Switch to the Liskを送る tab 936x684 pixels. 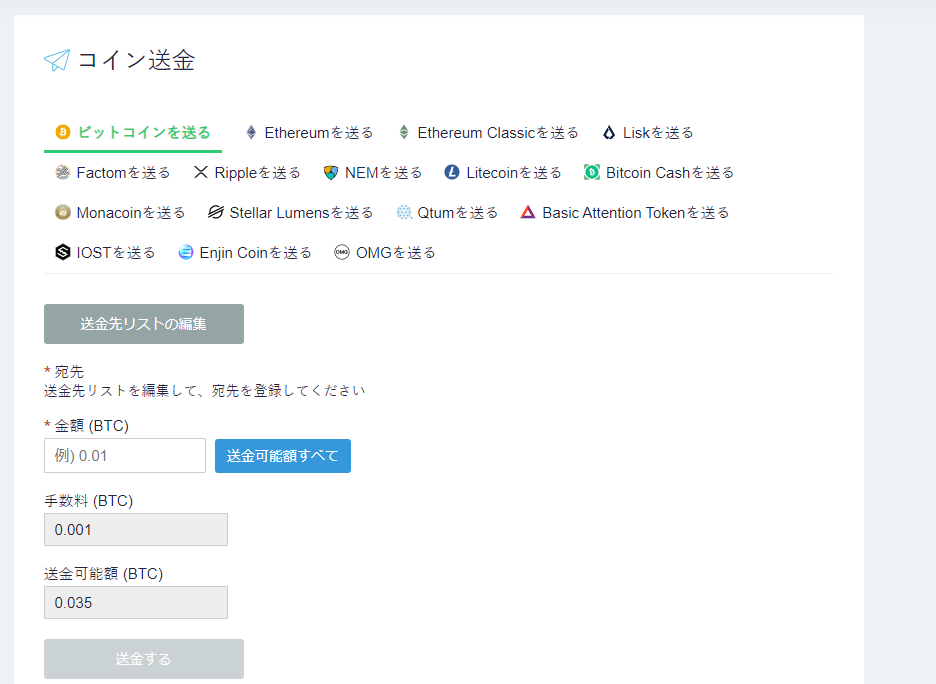click(x=648, y=133)
